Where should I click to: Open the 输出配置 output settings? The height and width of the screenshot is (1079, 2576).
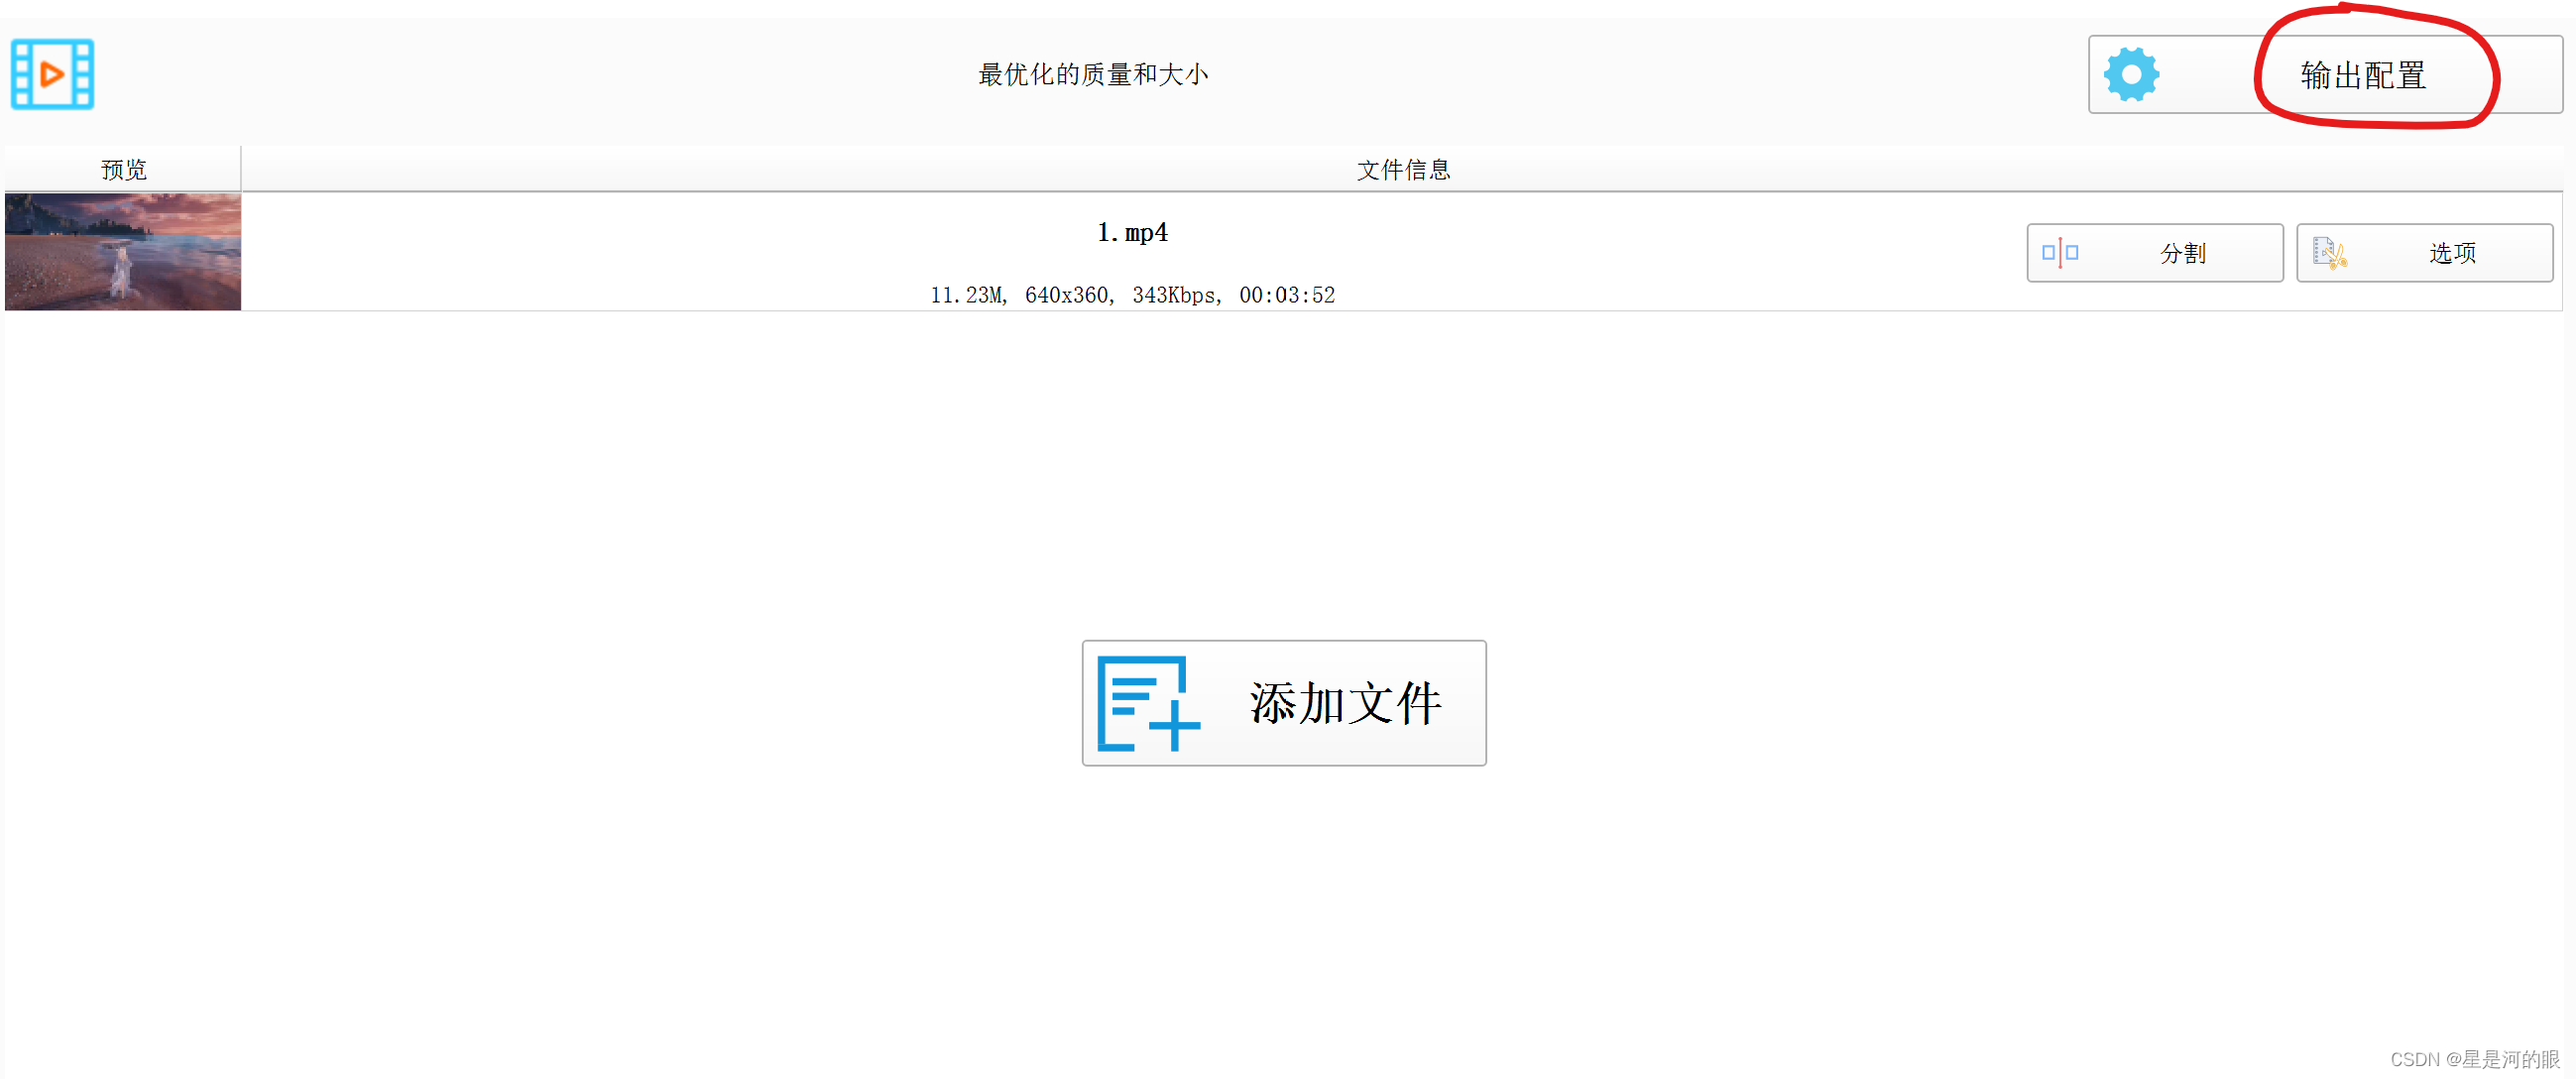pyautogui.click(x=2362, y=75)
